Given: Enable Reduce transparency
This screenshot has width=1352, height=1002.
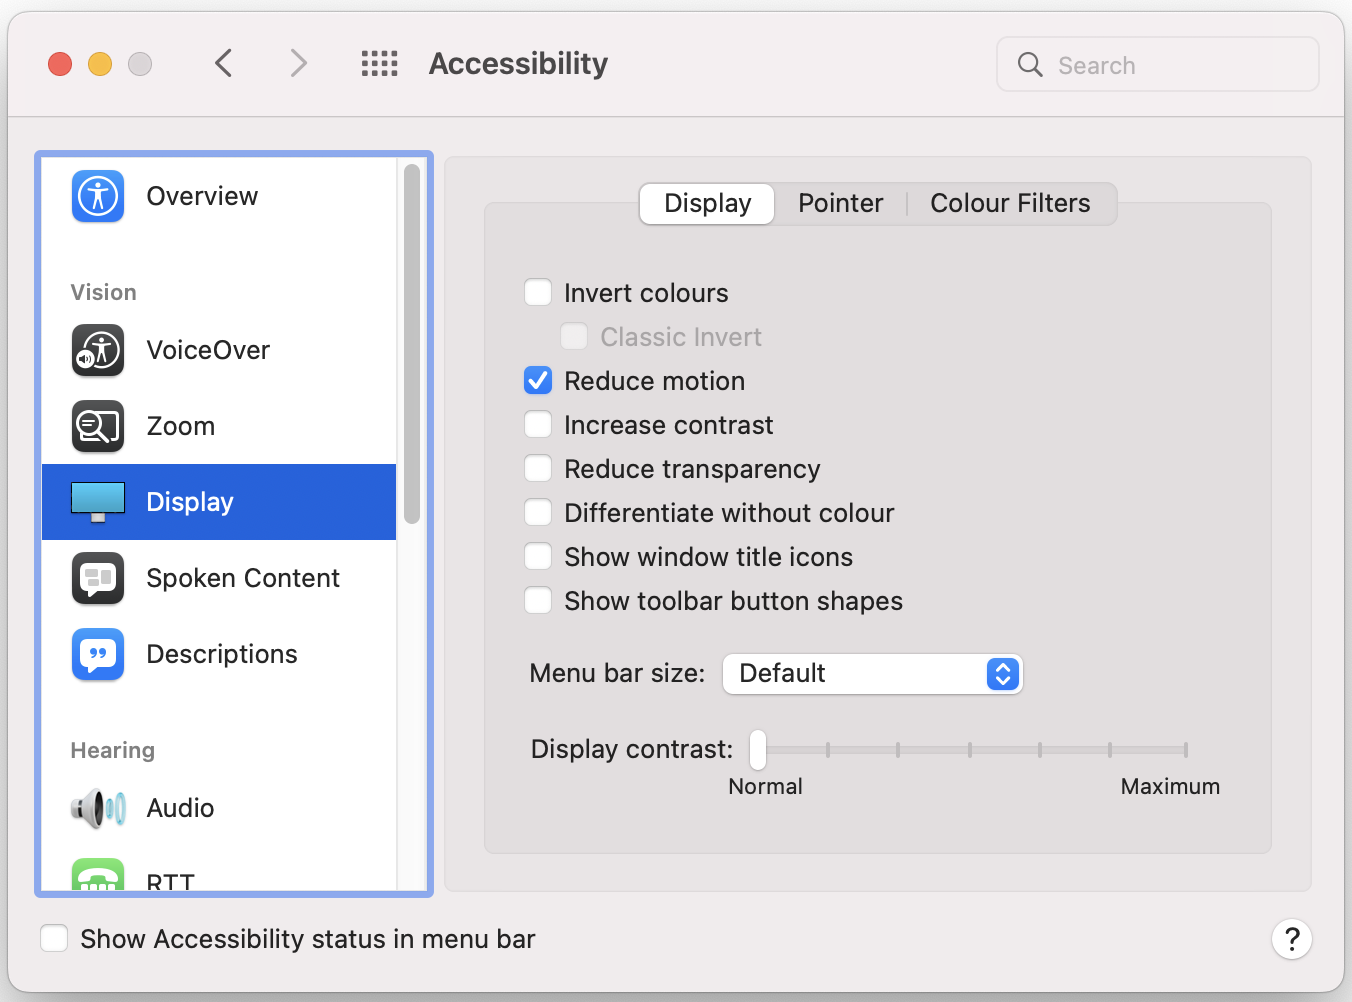Looking at the screenshot, I should click(538, 468).
